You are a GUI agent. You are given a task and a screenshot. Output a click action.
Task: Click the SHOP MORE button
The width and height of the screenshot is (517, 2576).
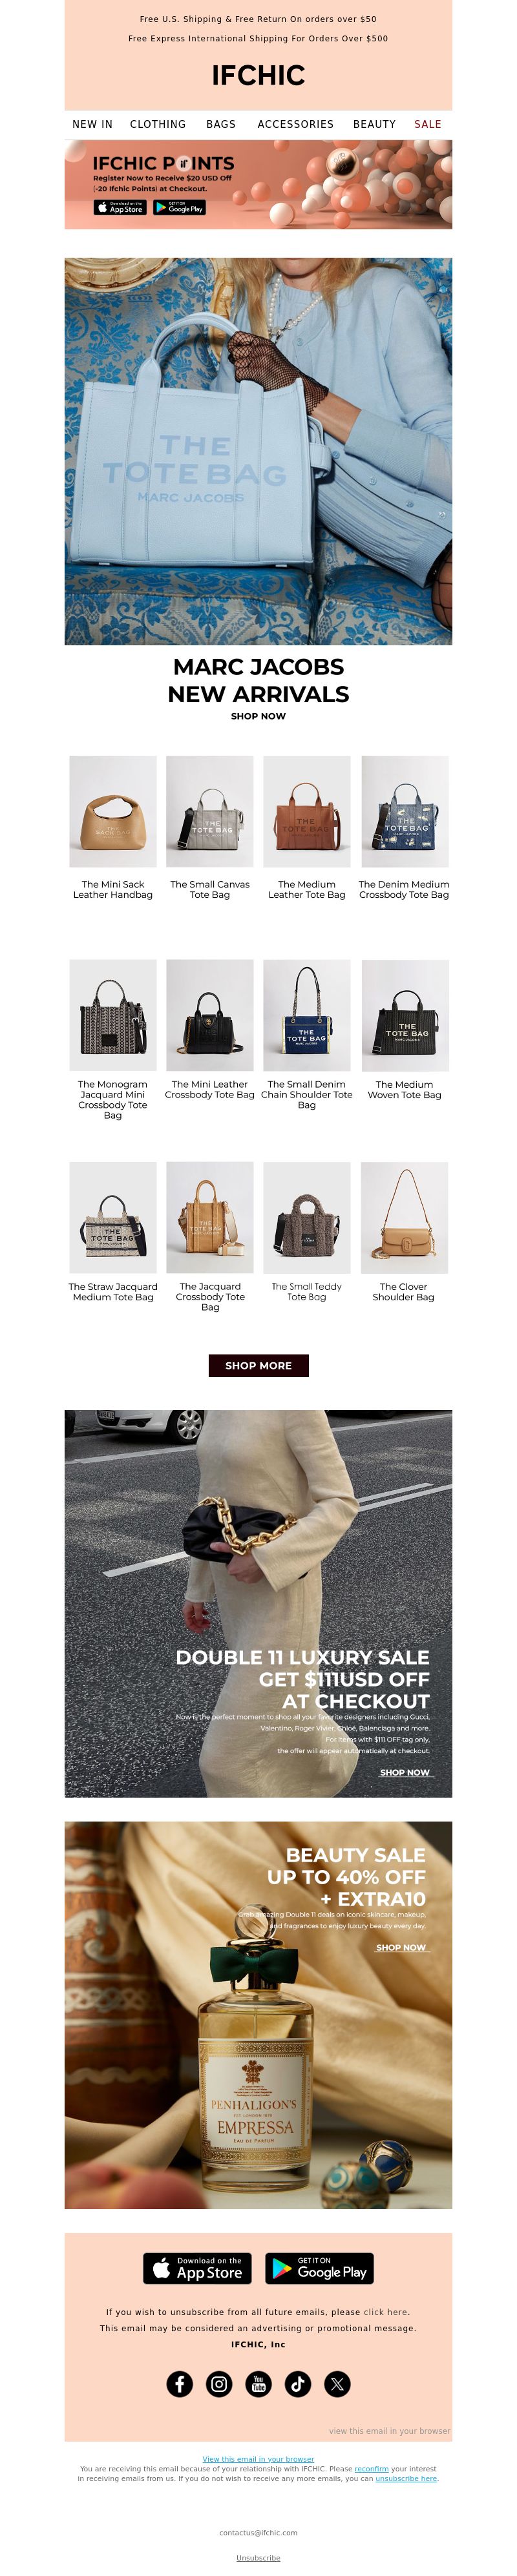pos(258,1365)
